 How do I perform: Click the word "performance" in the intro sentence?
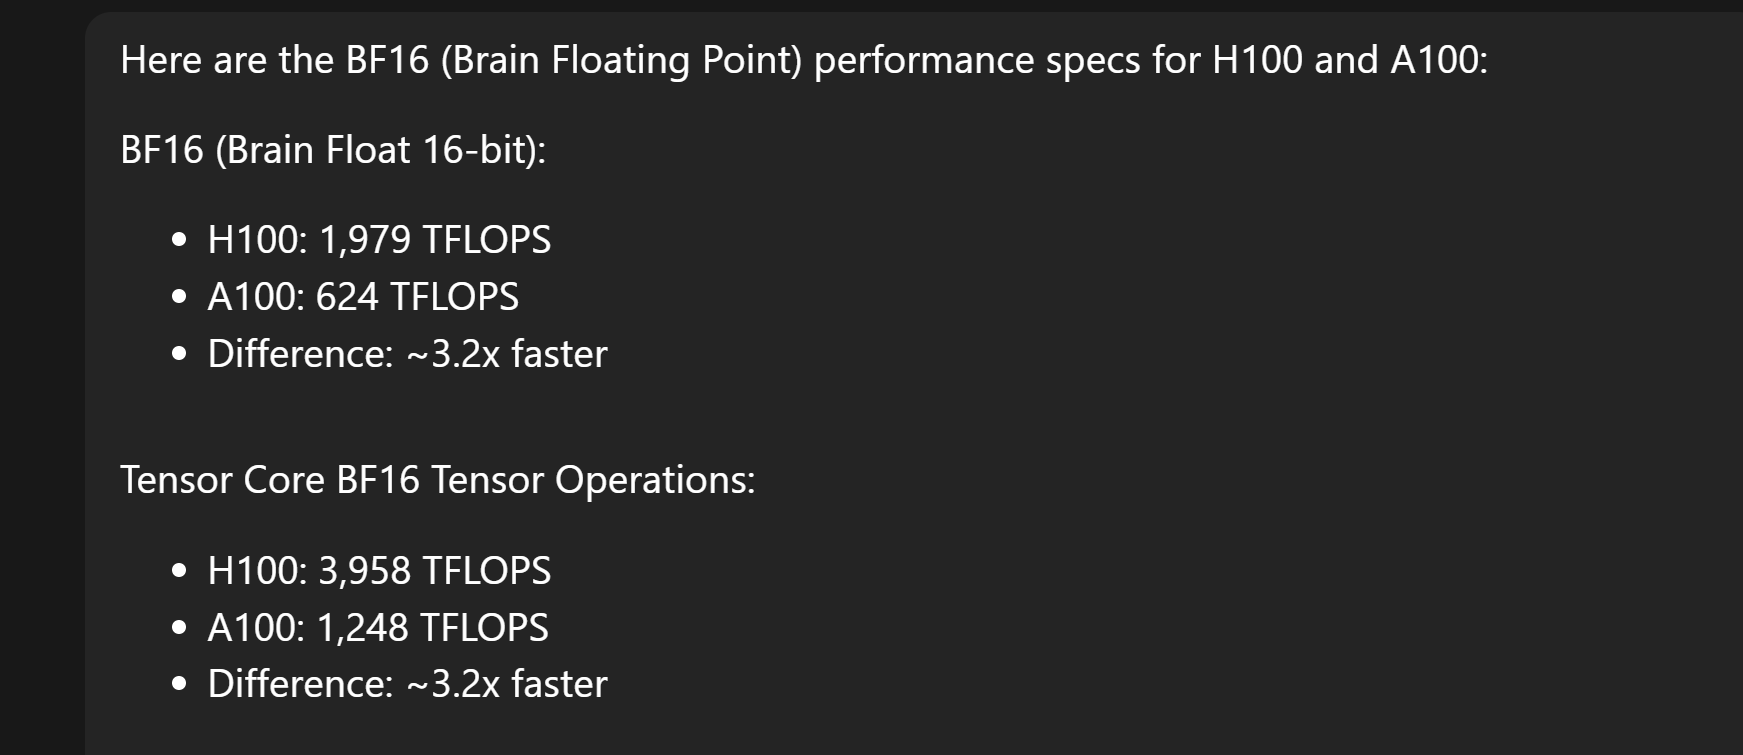[924, 61]
